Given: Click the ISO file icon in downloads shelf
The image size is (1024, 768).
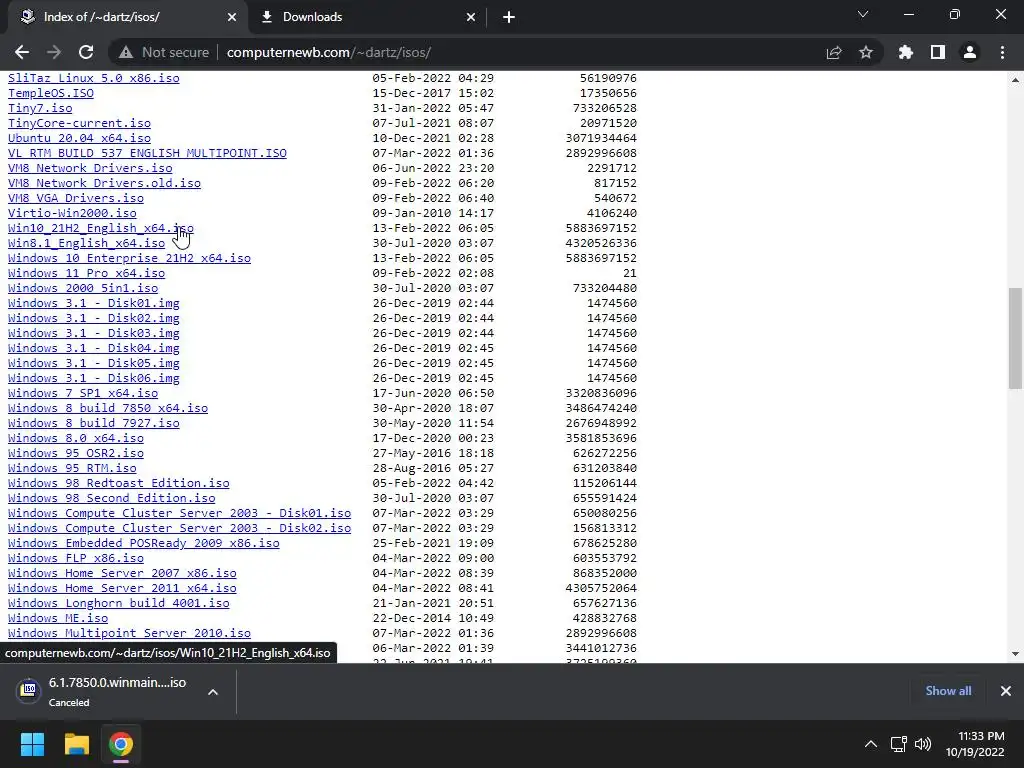Looking at the screenshot, I should (29, 690).
